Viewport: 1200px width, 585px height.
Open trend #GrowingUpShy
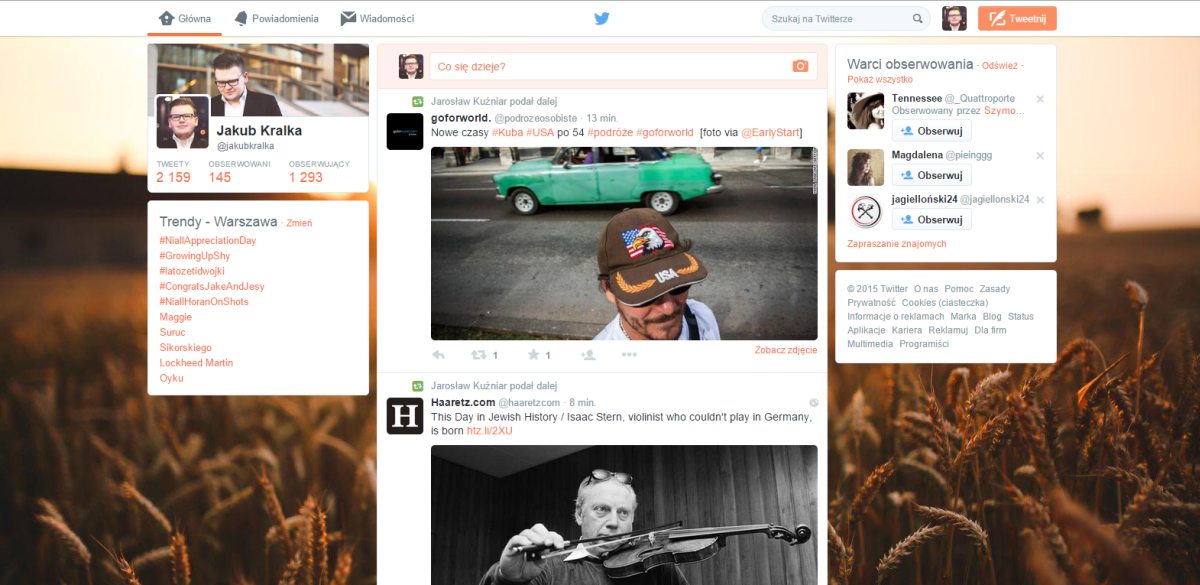pos(194,256)
